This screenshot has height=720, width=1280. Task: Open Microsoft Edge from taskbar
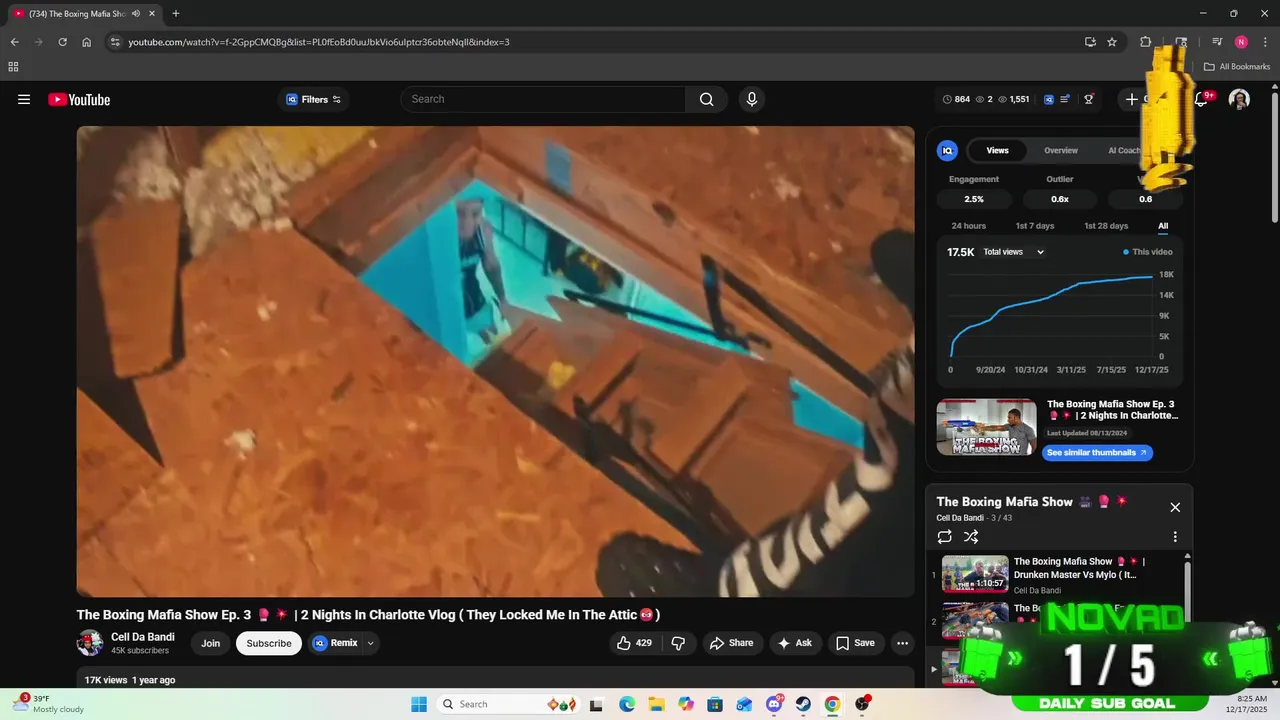click(627, 704)
